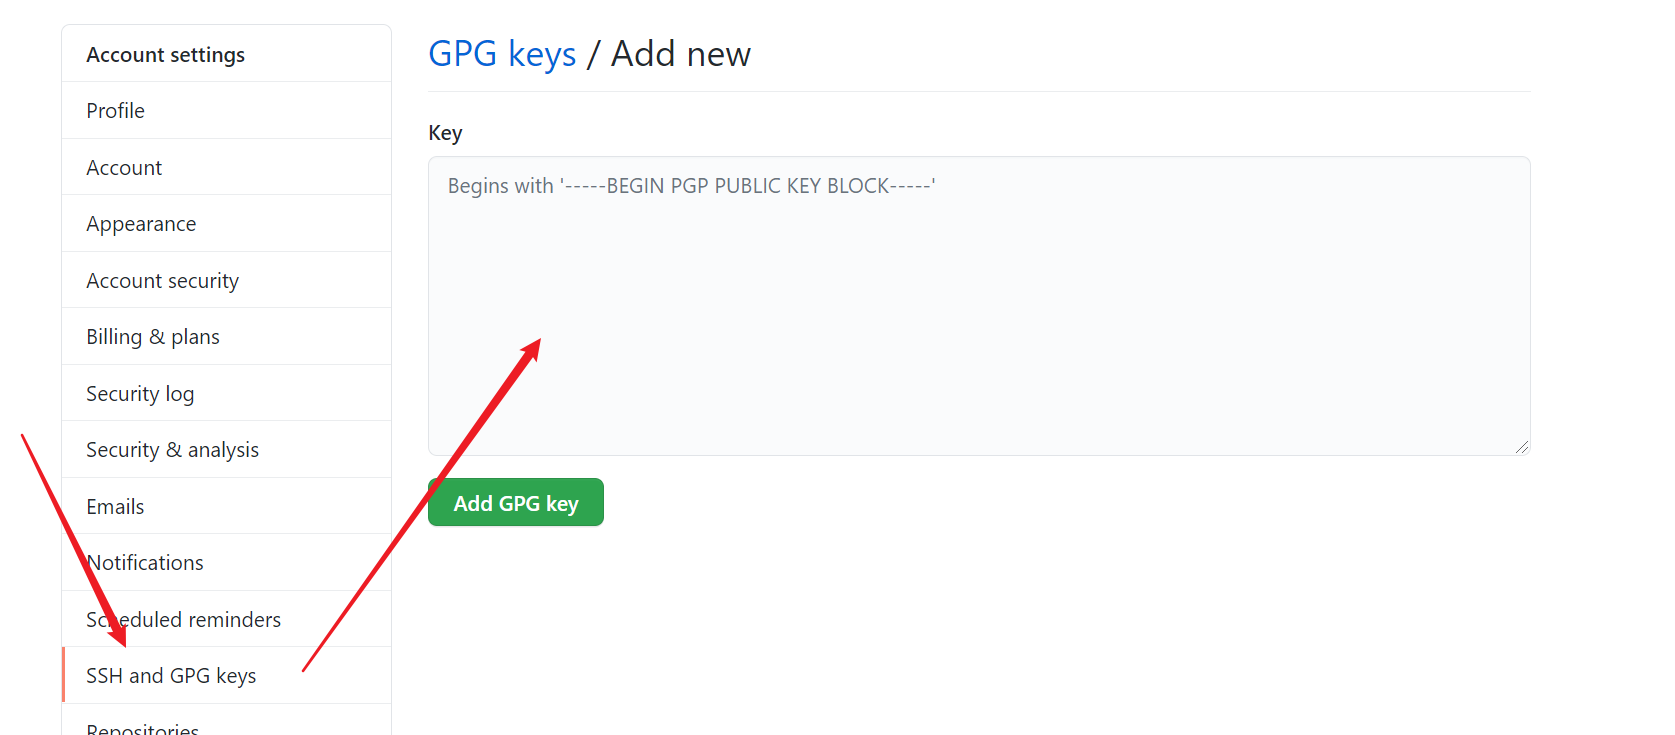This screenshot has height=735, width=1675.
Task: Click the green Add GPG key button
Action: click(x=516, y=502)
